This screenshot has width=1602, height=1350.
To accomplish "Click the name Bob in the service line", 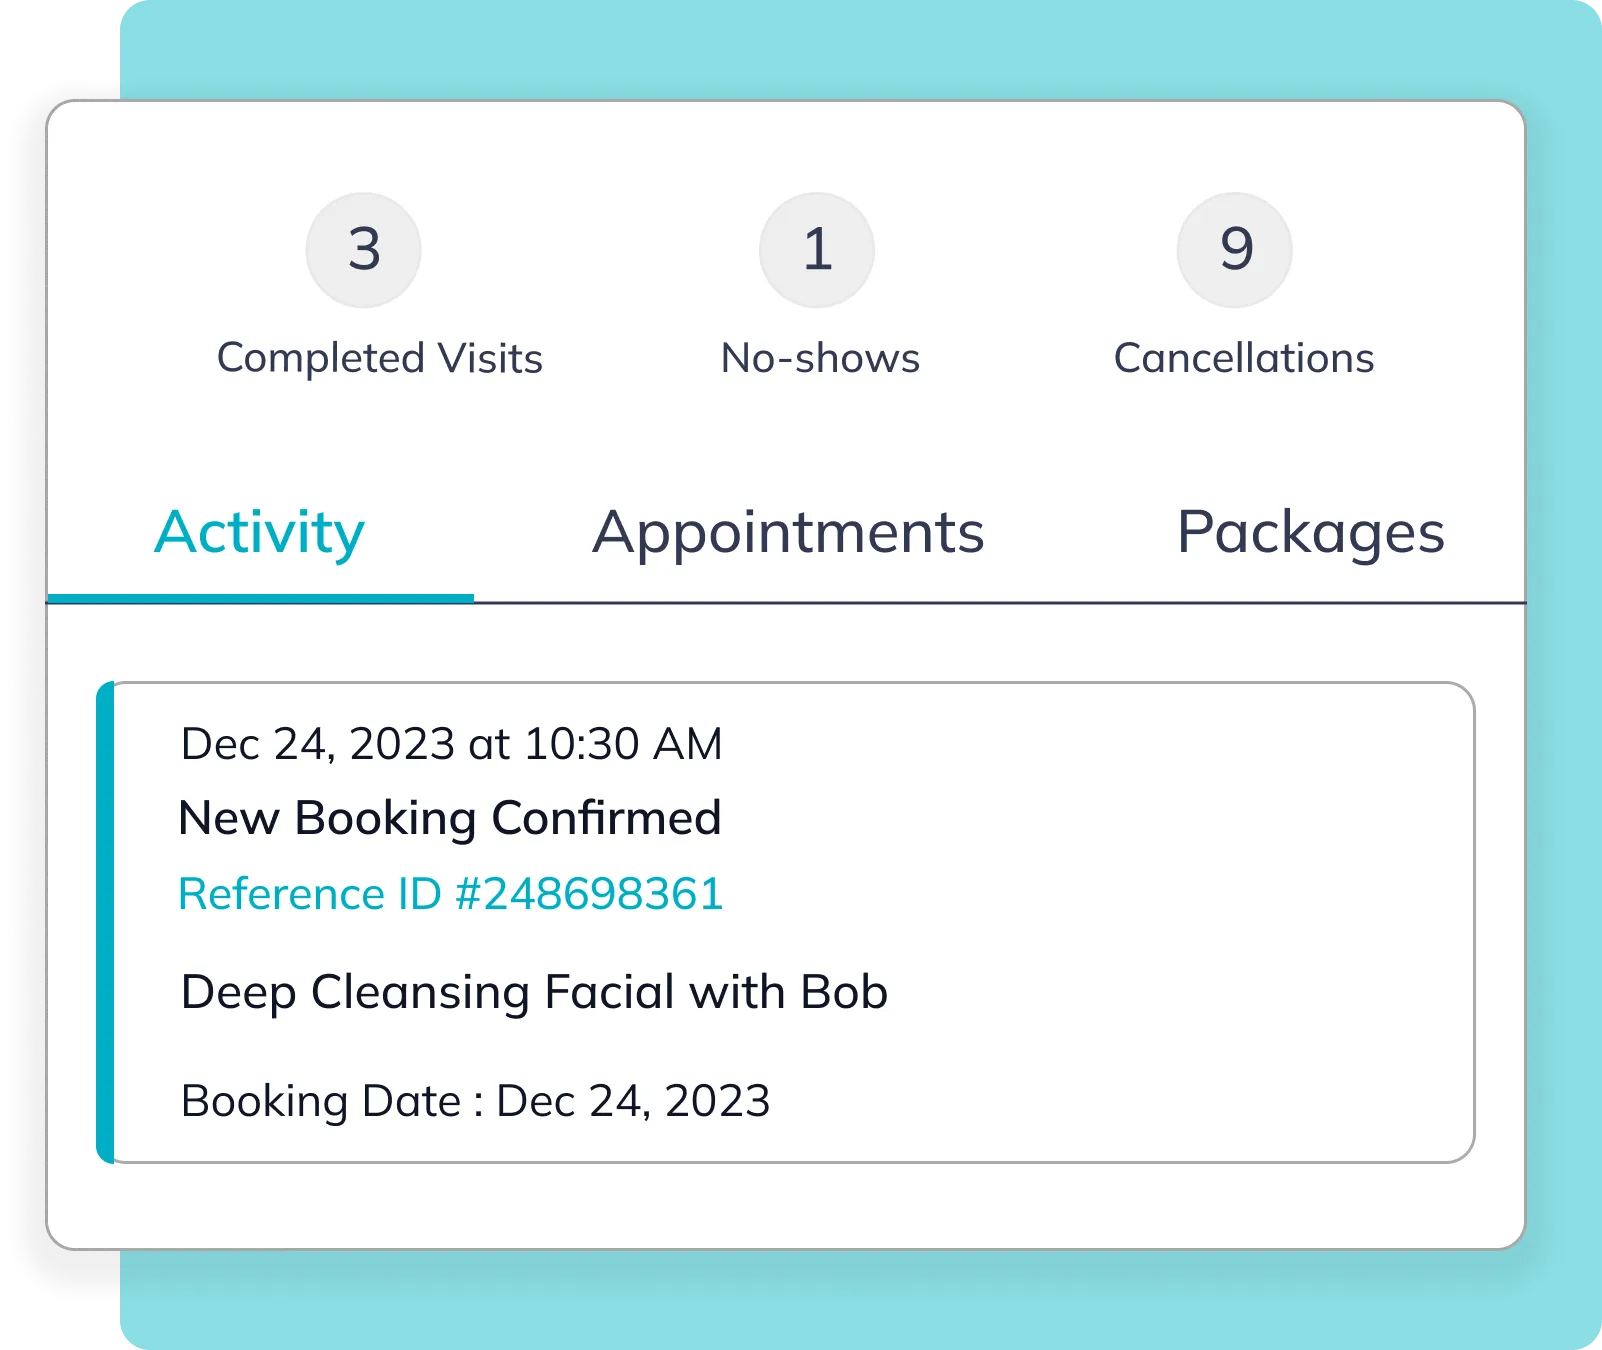I will click(844, 992).
